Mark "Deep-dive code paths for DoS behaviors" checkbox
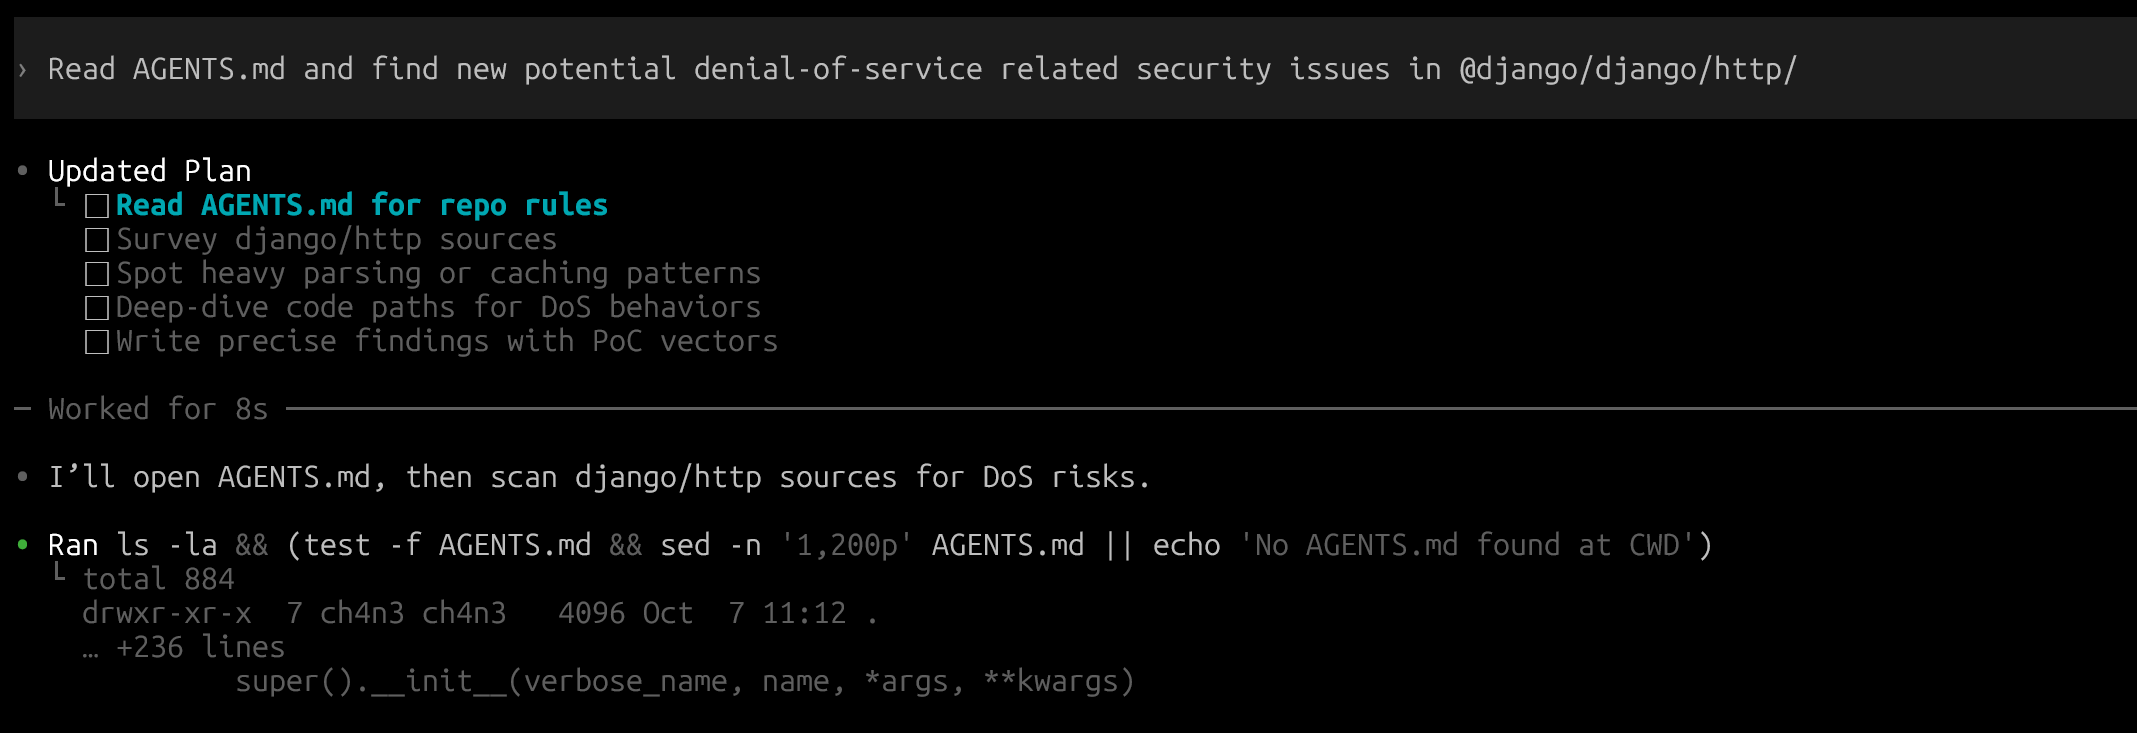This screenshot has height=733, width=2137. tap(97, 308)
